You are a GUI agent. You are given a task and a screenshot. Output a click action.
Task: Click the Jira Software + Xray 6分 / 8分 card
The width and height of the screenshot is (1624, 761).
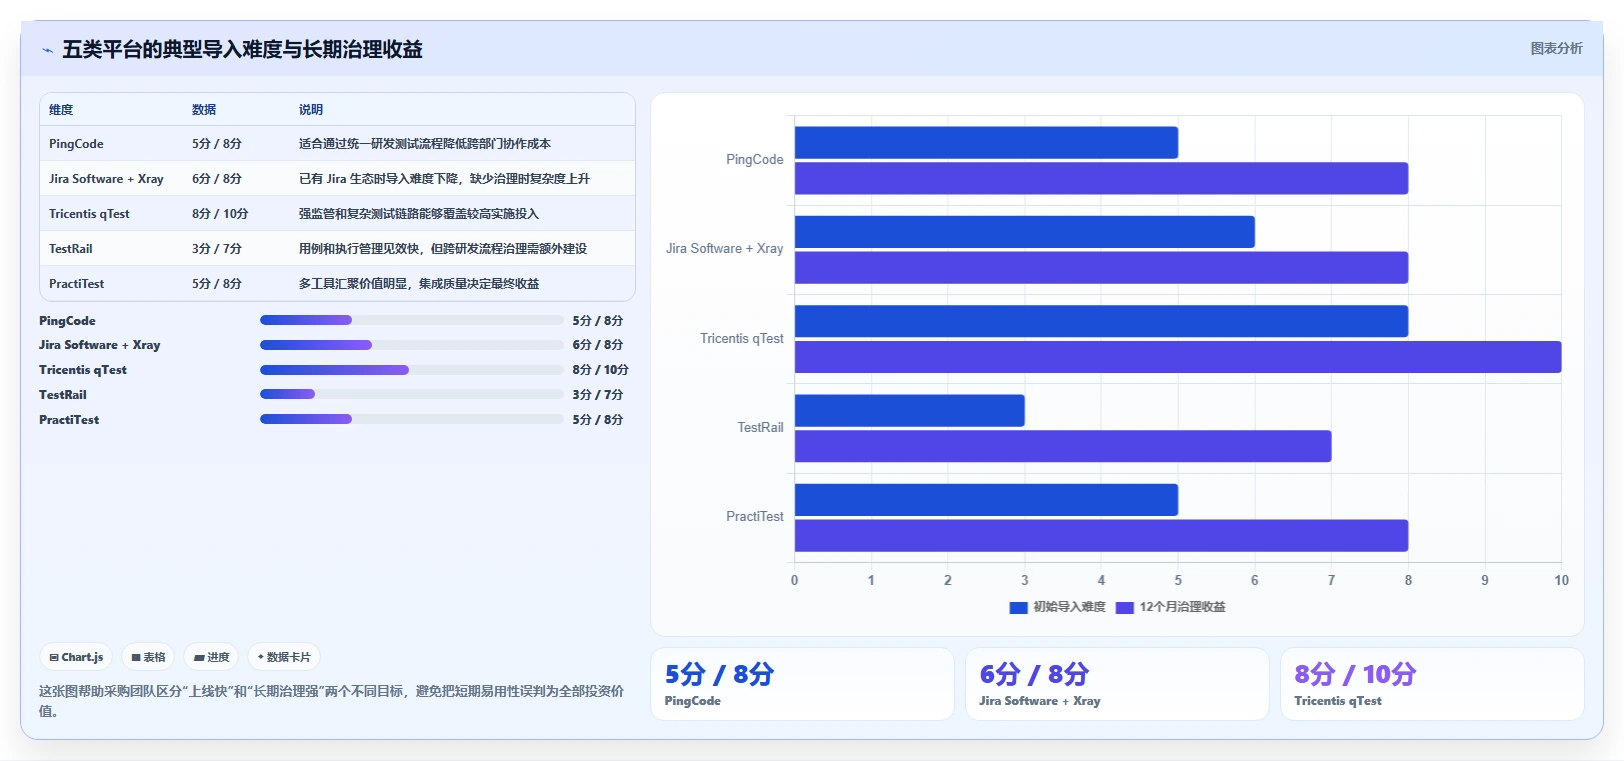pyautogui.click(x=1117, y=684)
